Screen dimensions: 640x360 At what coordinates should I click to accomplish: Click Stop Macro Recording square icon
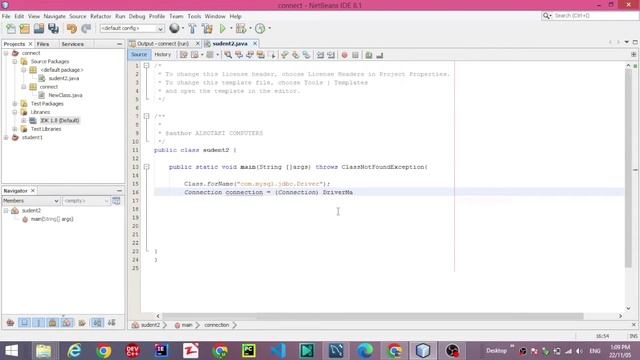355,55
